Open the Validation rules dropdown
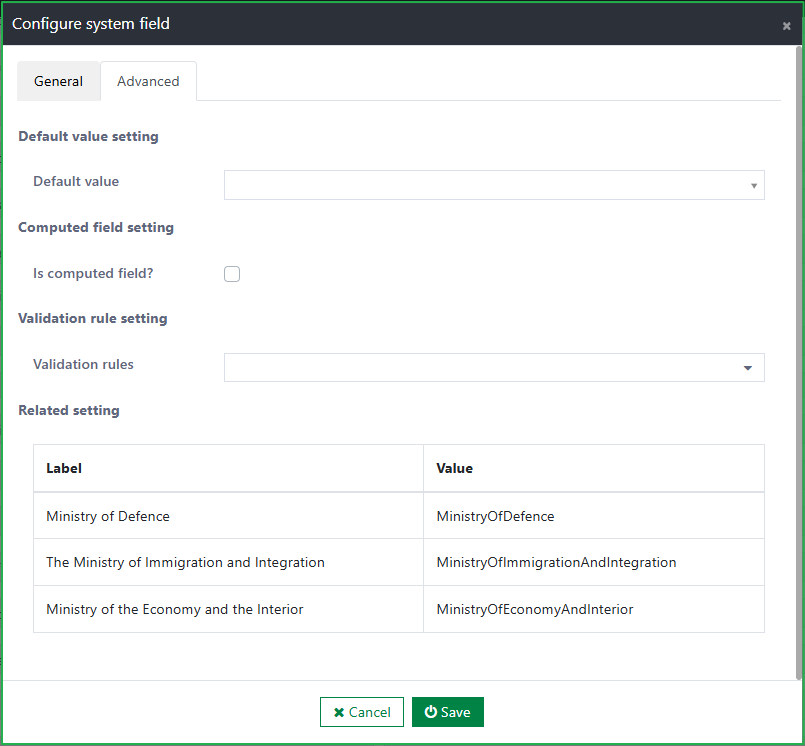This screenshot has width=805, height=746. (494, 368)
